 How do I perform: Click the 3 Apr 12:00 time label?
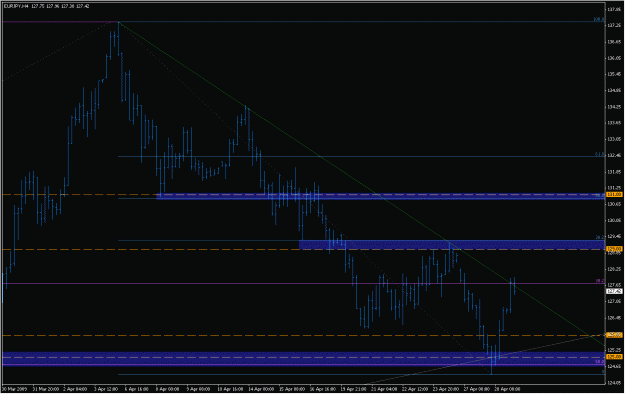click(106, 389)
